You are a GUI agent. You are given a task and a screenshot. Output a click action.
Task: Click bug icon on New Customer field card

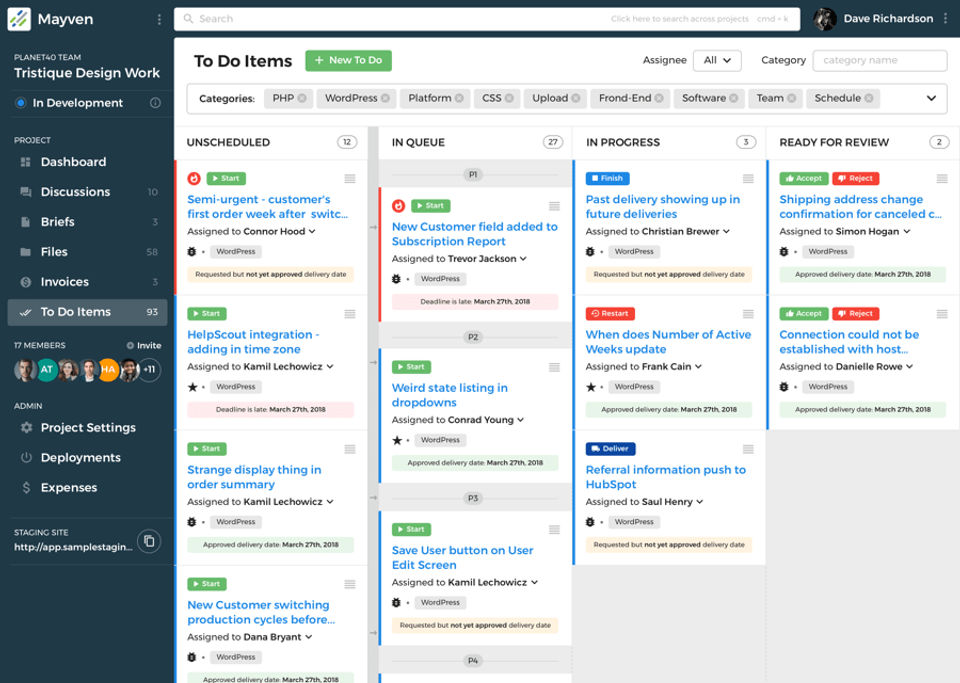pos(397,279)
